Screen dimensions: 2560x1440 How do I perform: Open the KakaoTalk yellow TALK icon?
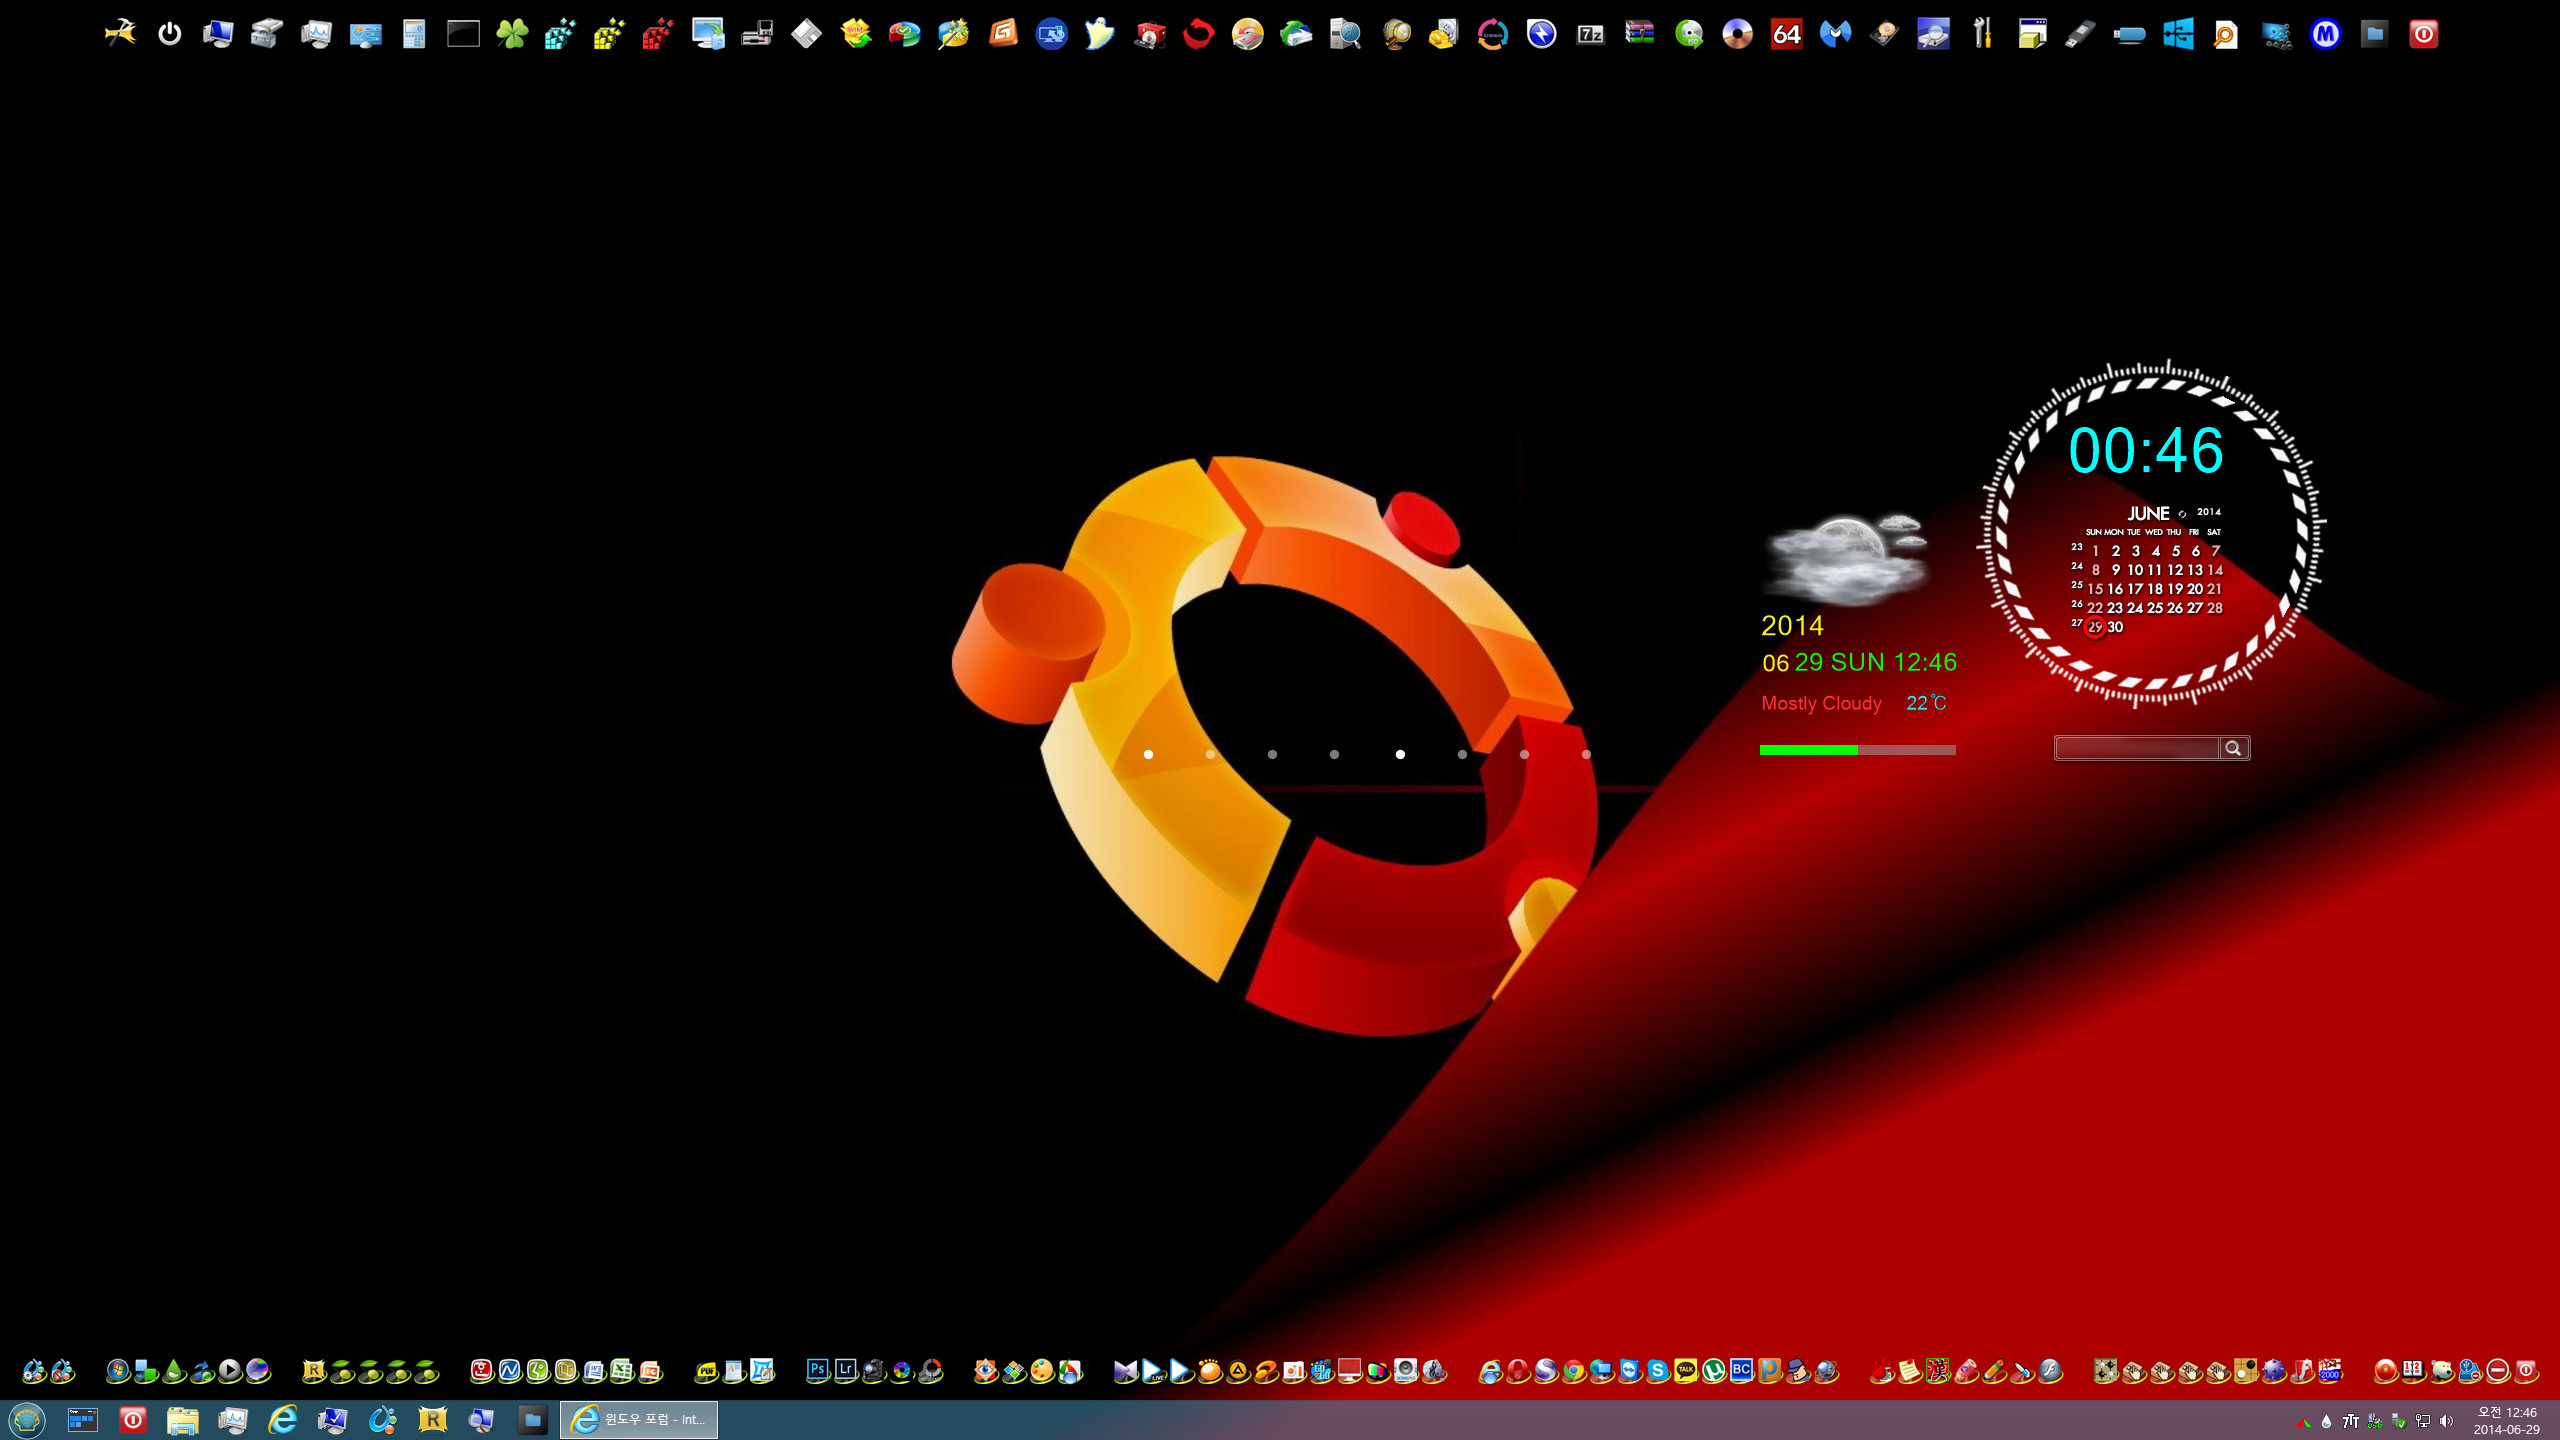pyautogui.click(x=1685, y=1370)
